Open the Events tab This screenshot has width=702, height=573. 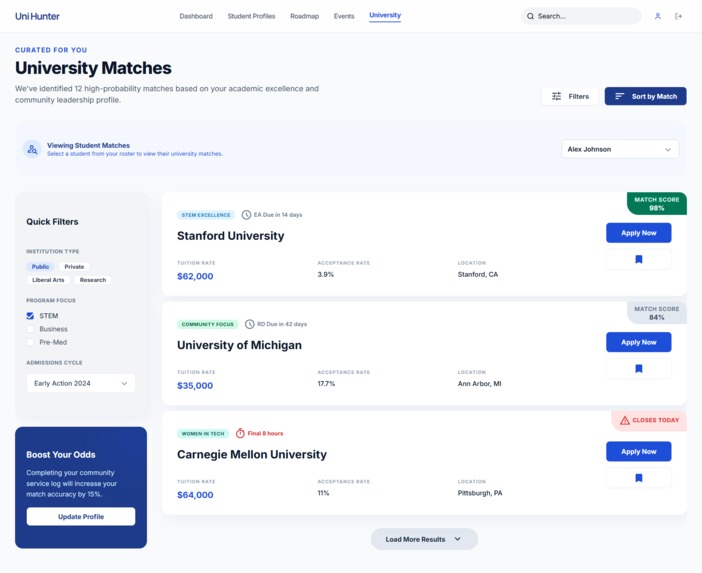[344, 16]
